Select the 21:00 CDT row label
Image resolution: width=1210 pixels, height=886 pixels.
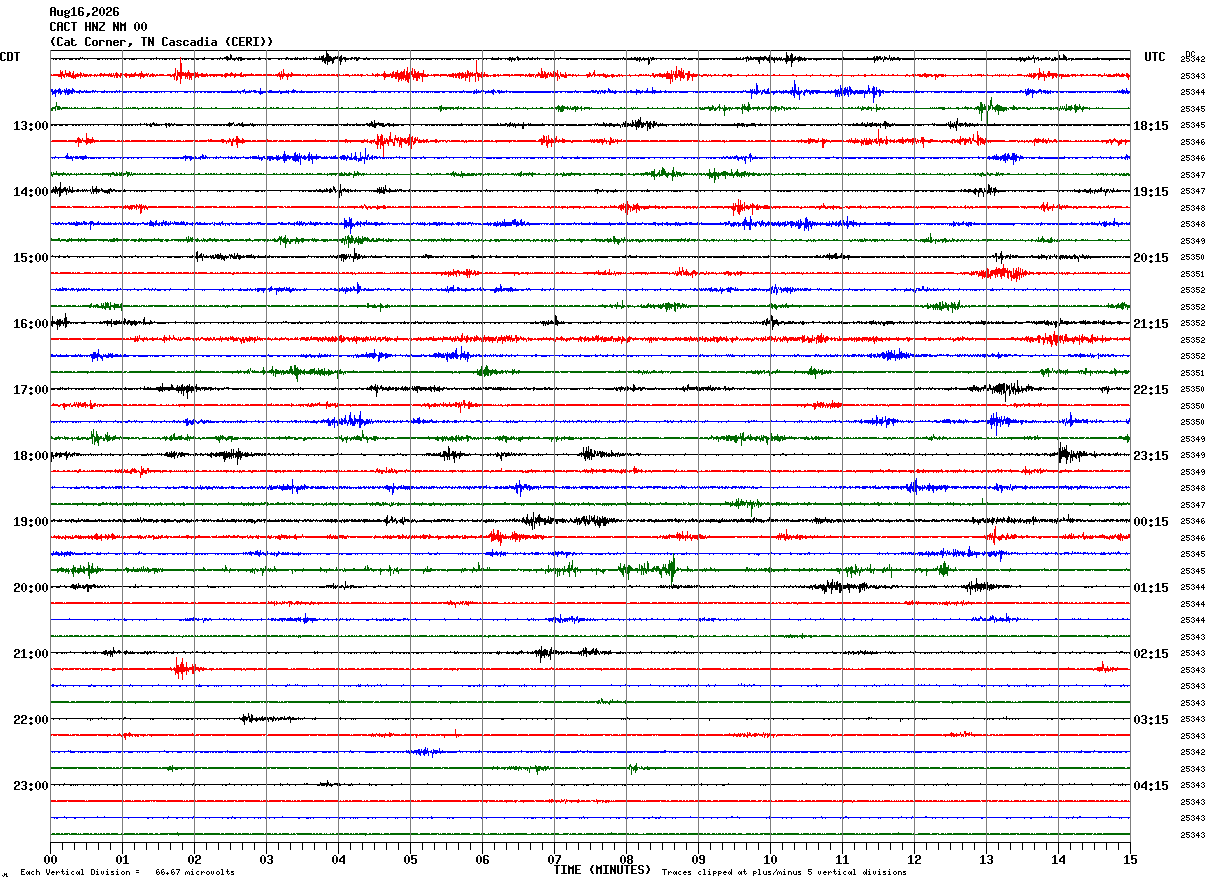point(31,654)
